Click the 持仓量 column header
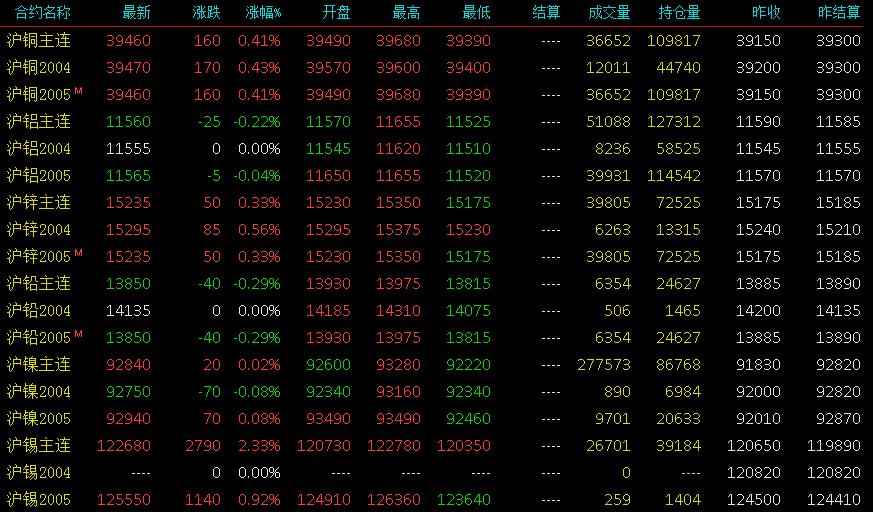 [x=679, y=12]
